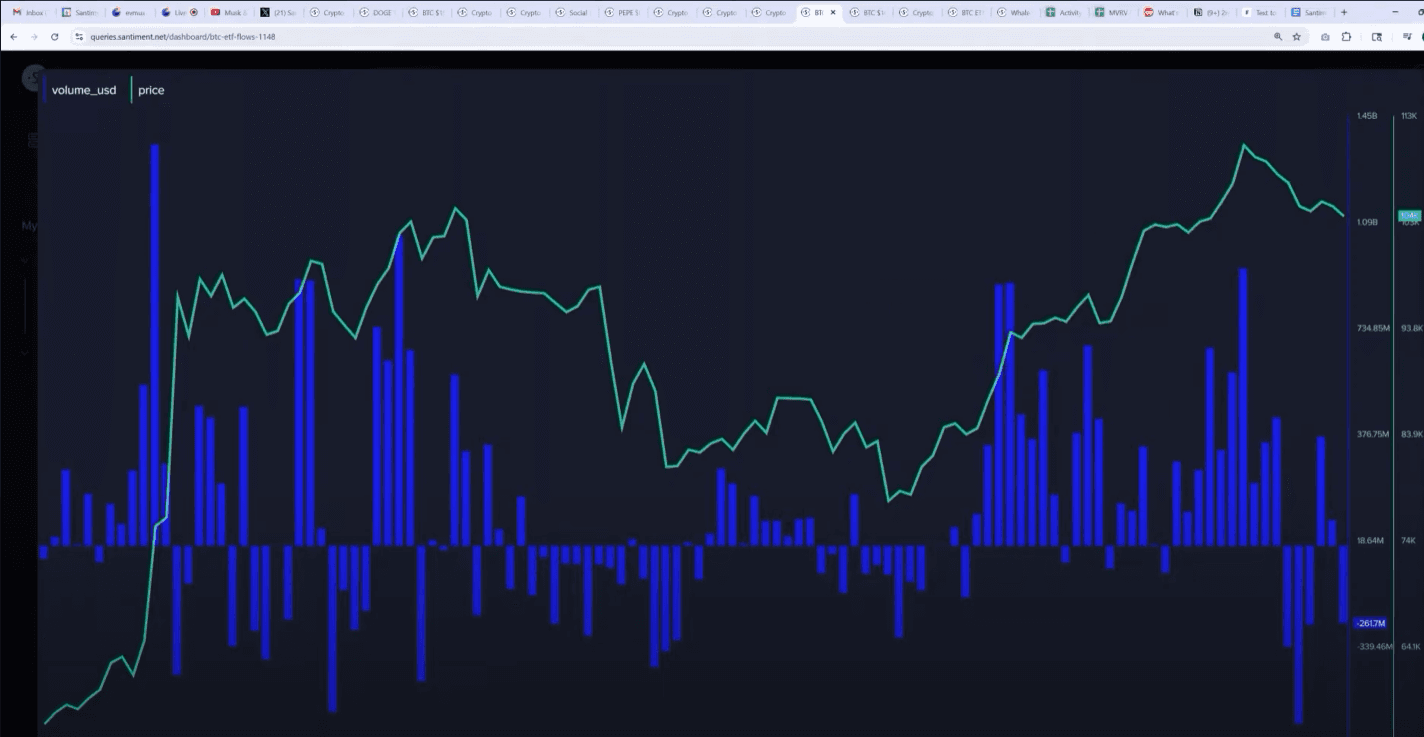
Task: Click the camera screenshot extension icon
Action: pyautogui.click(x=1325, y=37)
